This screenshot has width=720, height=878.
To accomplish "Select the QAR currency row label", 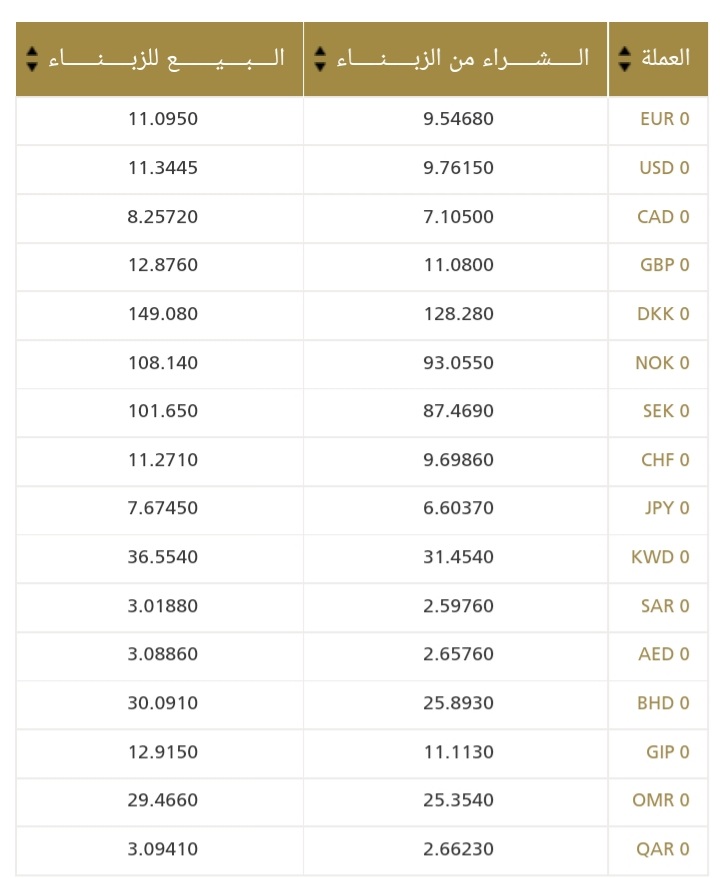I will click(x=662, y=849).
